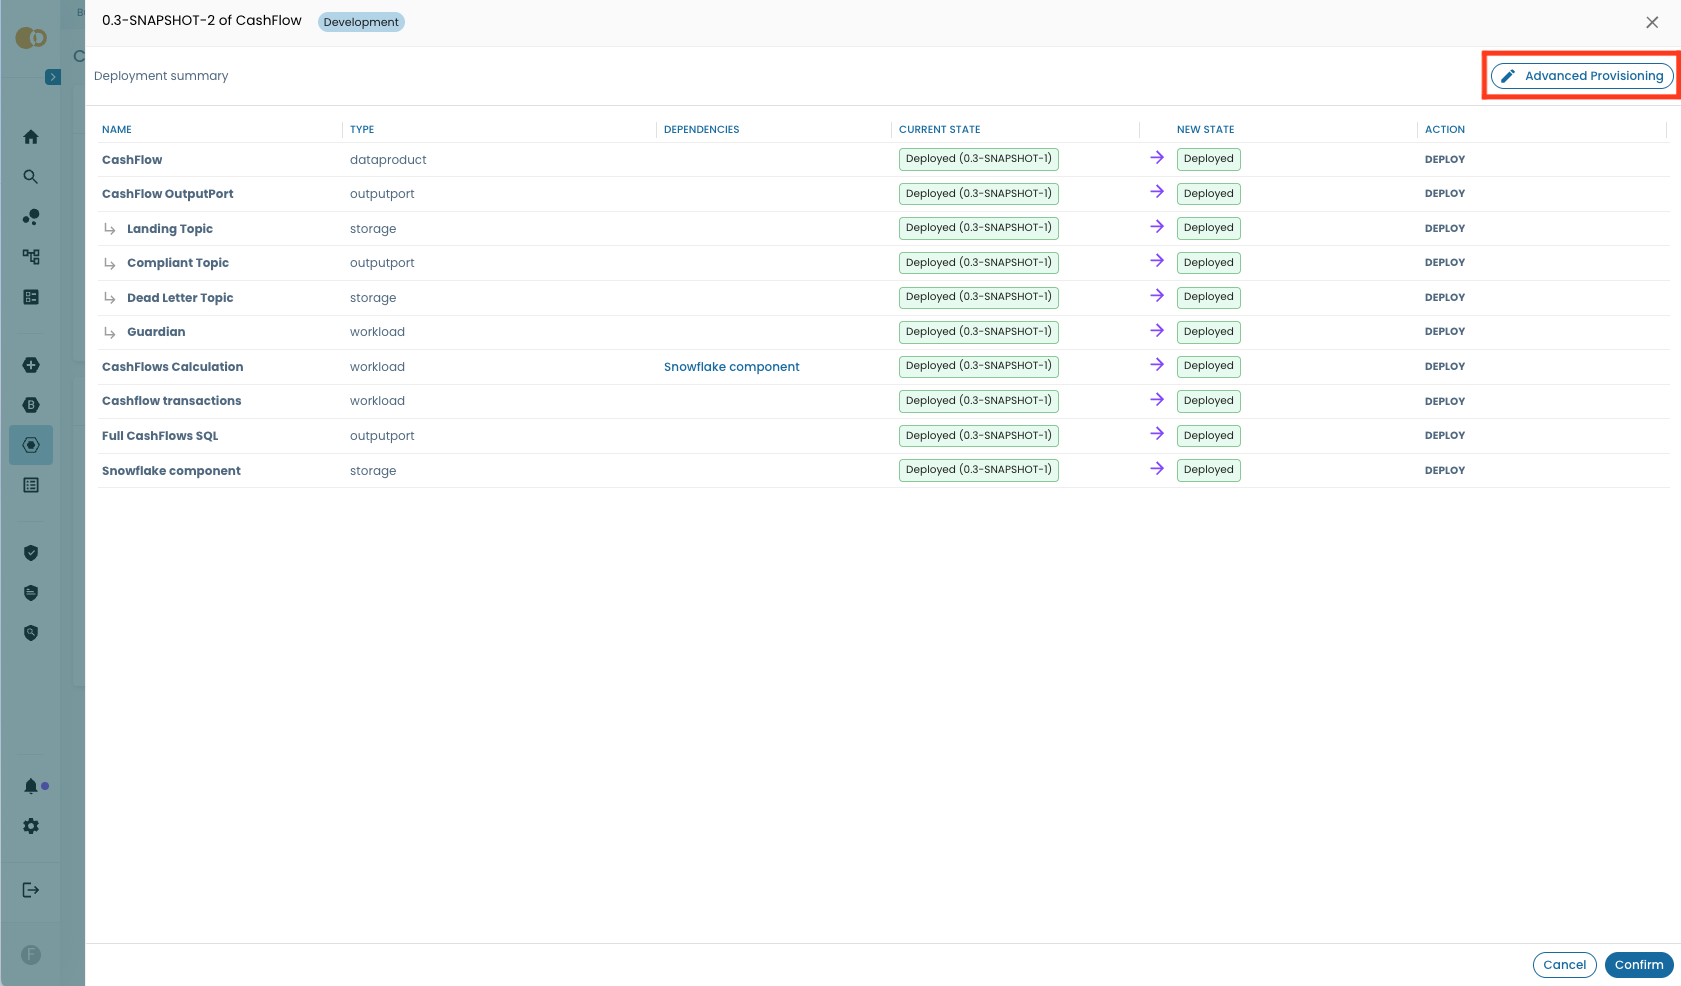Close the deployment dialog with X
The width and height of the screenshot is (1681, 986).
point(1652,22)
